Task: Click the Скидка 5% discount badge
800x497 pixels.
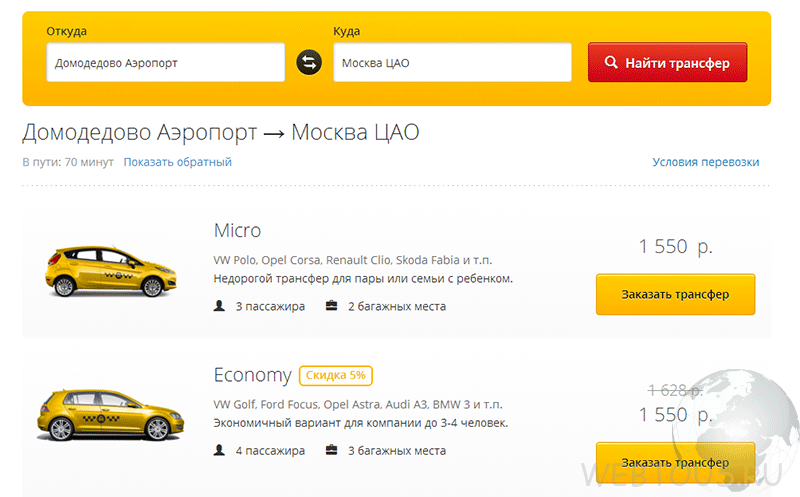Action: coord(336,375)
